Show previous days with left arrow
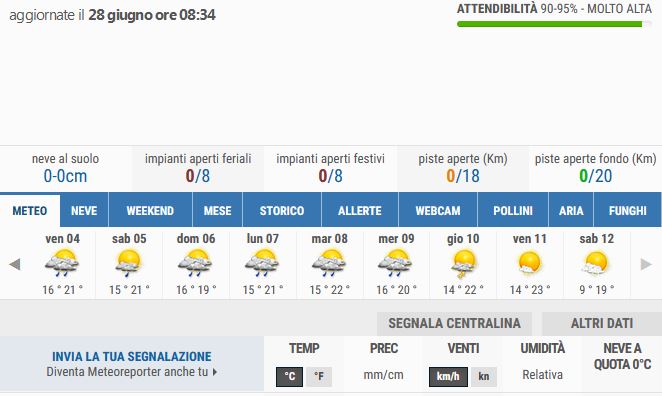662x396 pixels. tap(15, 264)
